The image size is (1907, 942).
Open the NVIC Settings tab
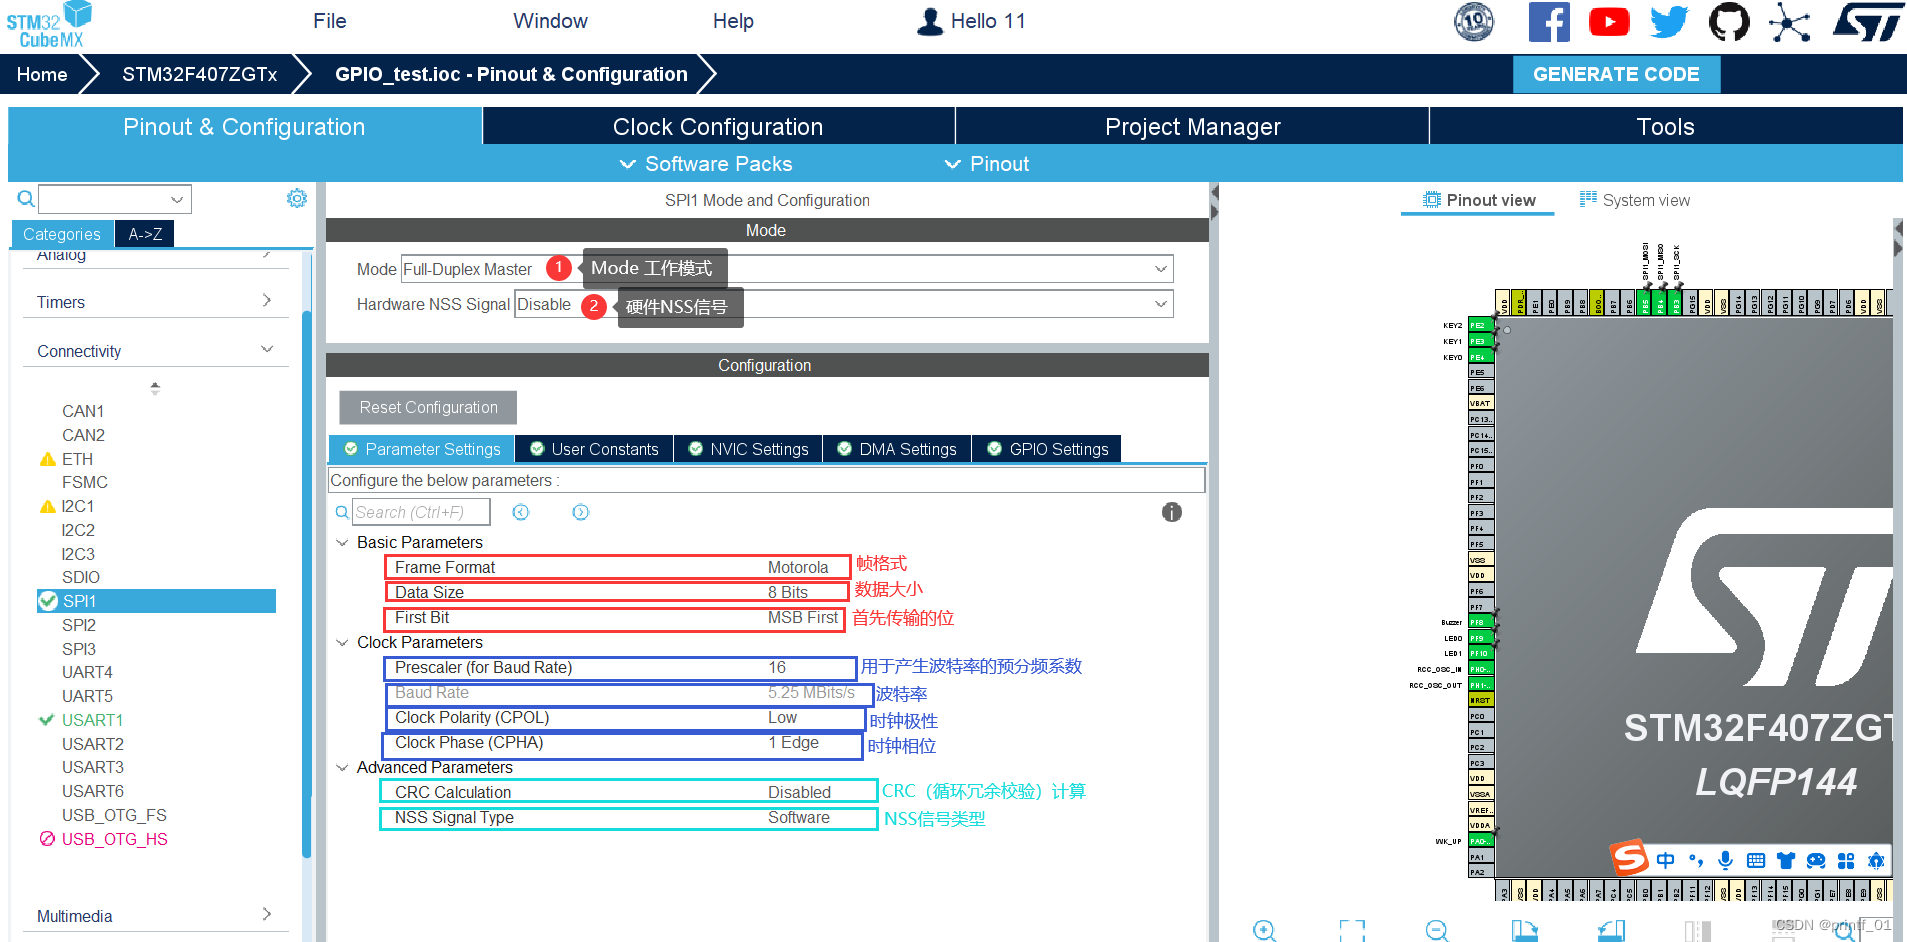[749, 449]
